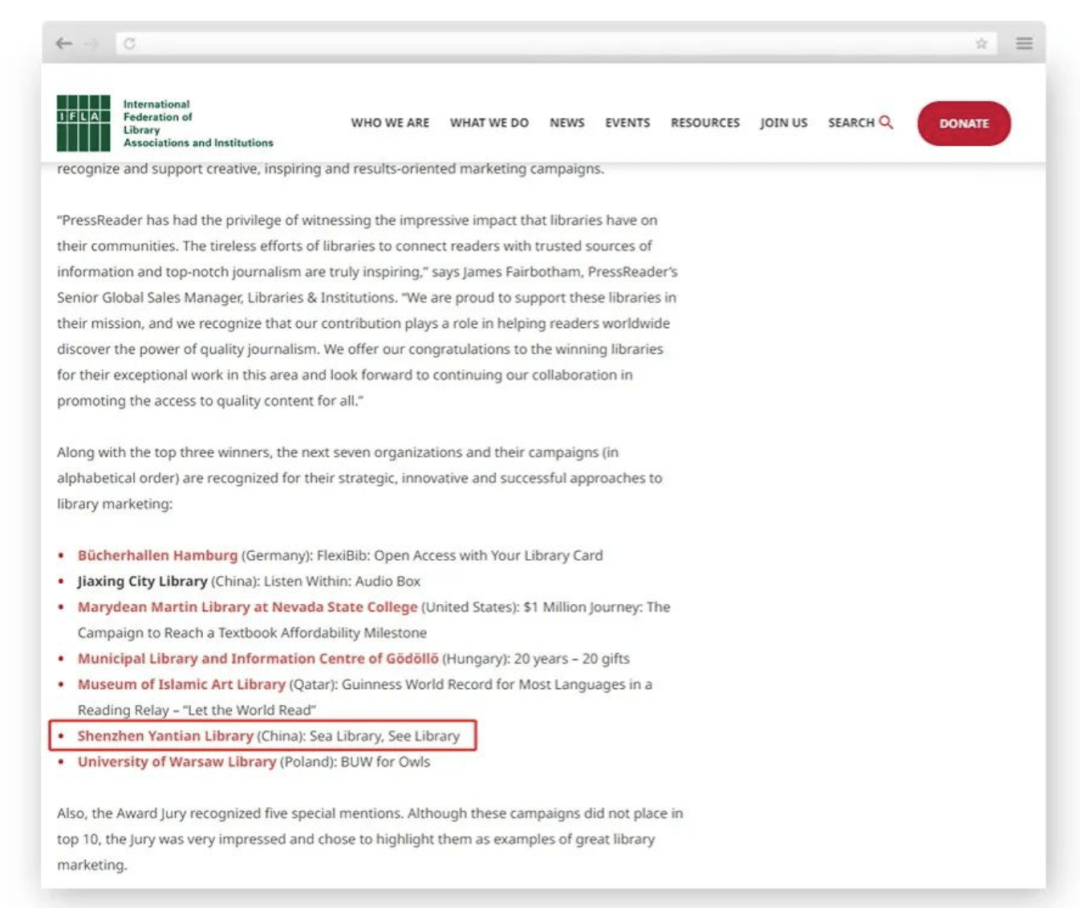The width and height of the screenshot is (1080, 908).
Task: Open the Bücherhallen Hamburg link
Action: pos(158,555)
